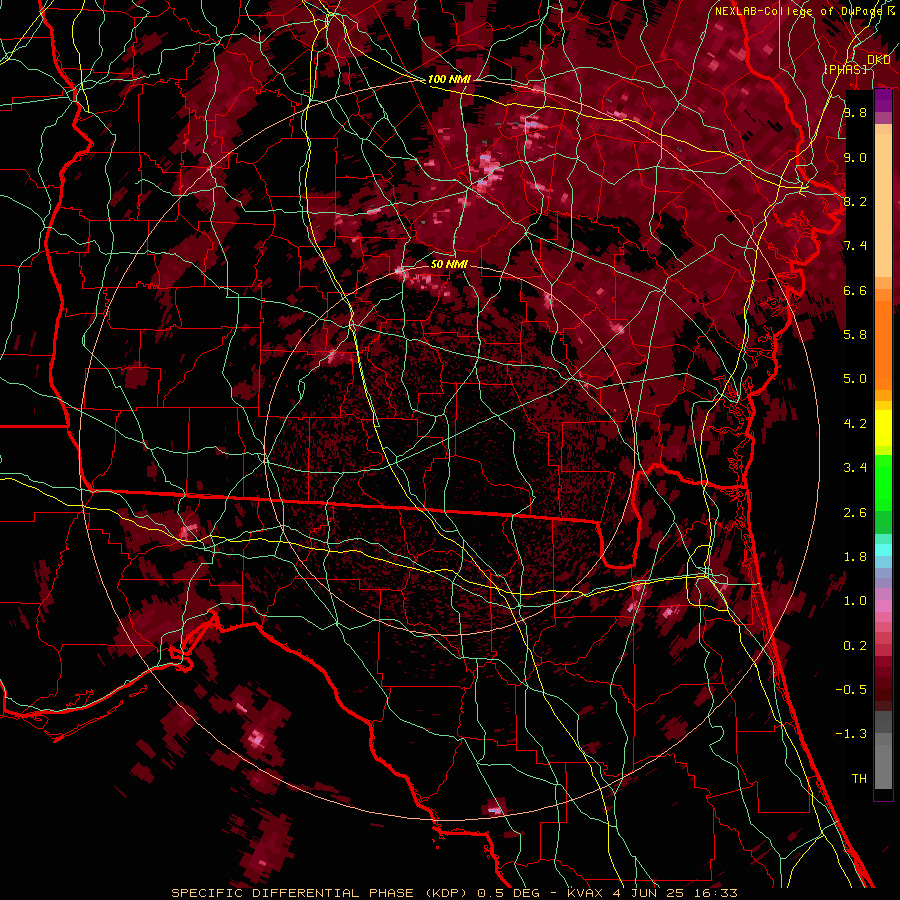Click the bright green segment of the color bar
The height and width of the screenshot is (900, 900).
883,485
